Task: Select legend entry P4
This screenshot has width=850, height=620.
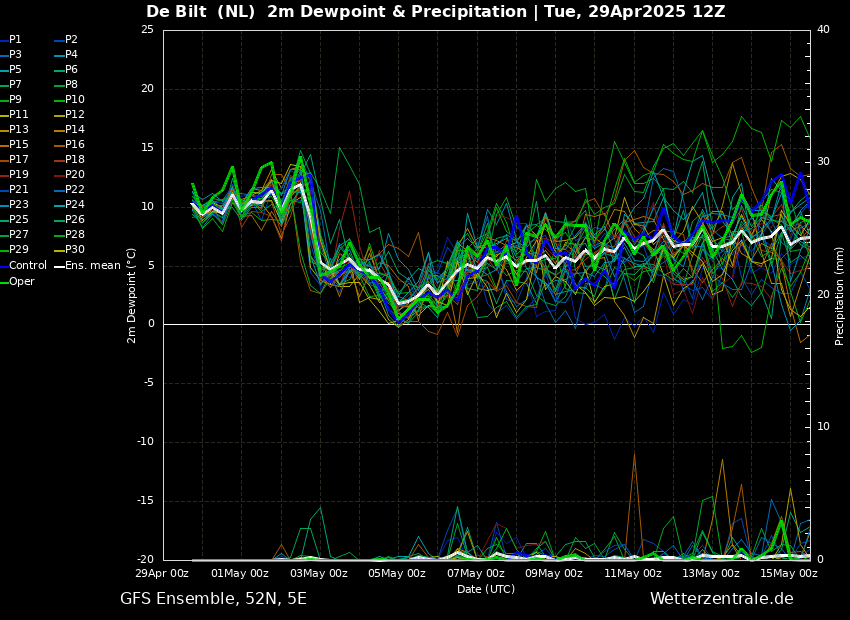Action: pyautogui.click(x=67, y=55)
